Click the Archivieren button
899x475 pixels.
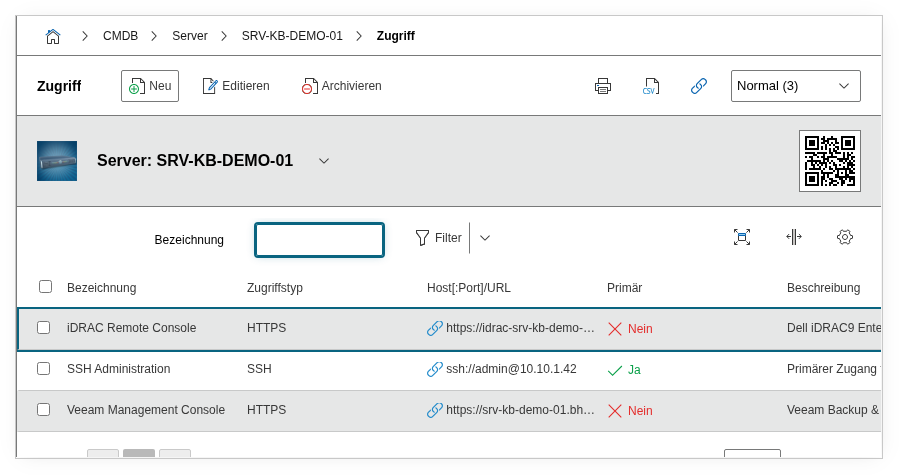(x=341, y=86)
